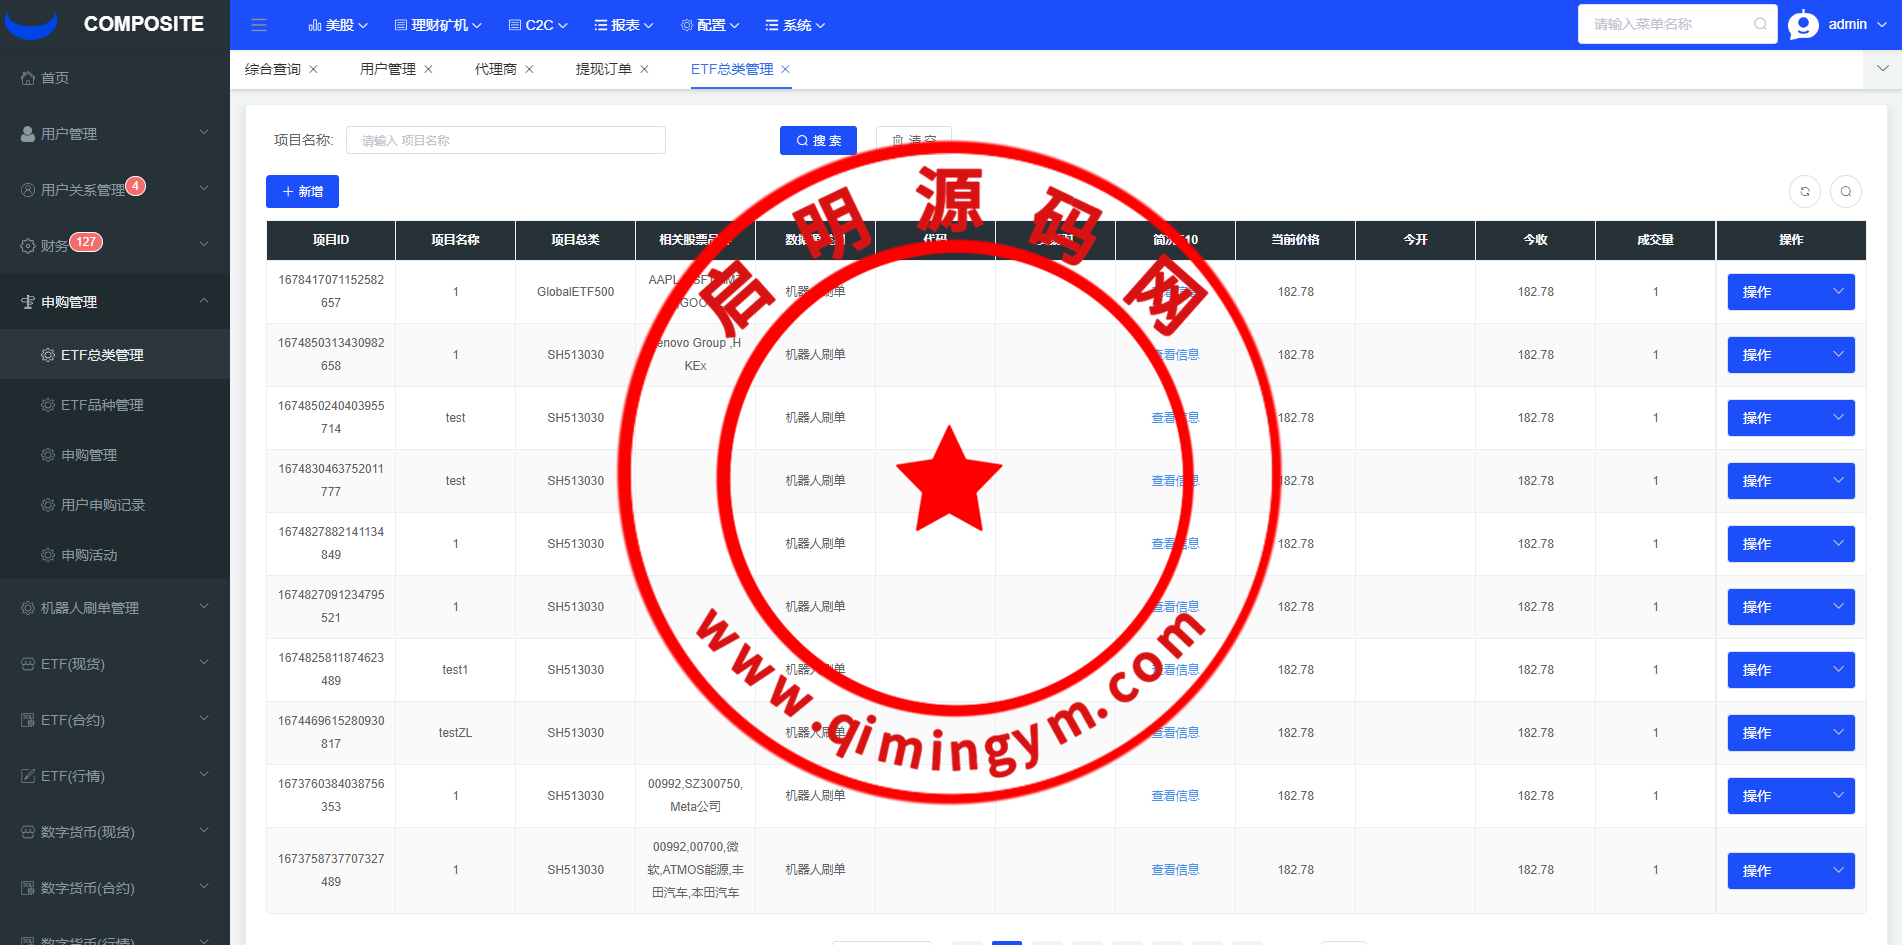Collapse the 申购管理 sidebar menu

coord(114,302)
